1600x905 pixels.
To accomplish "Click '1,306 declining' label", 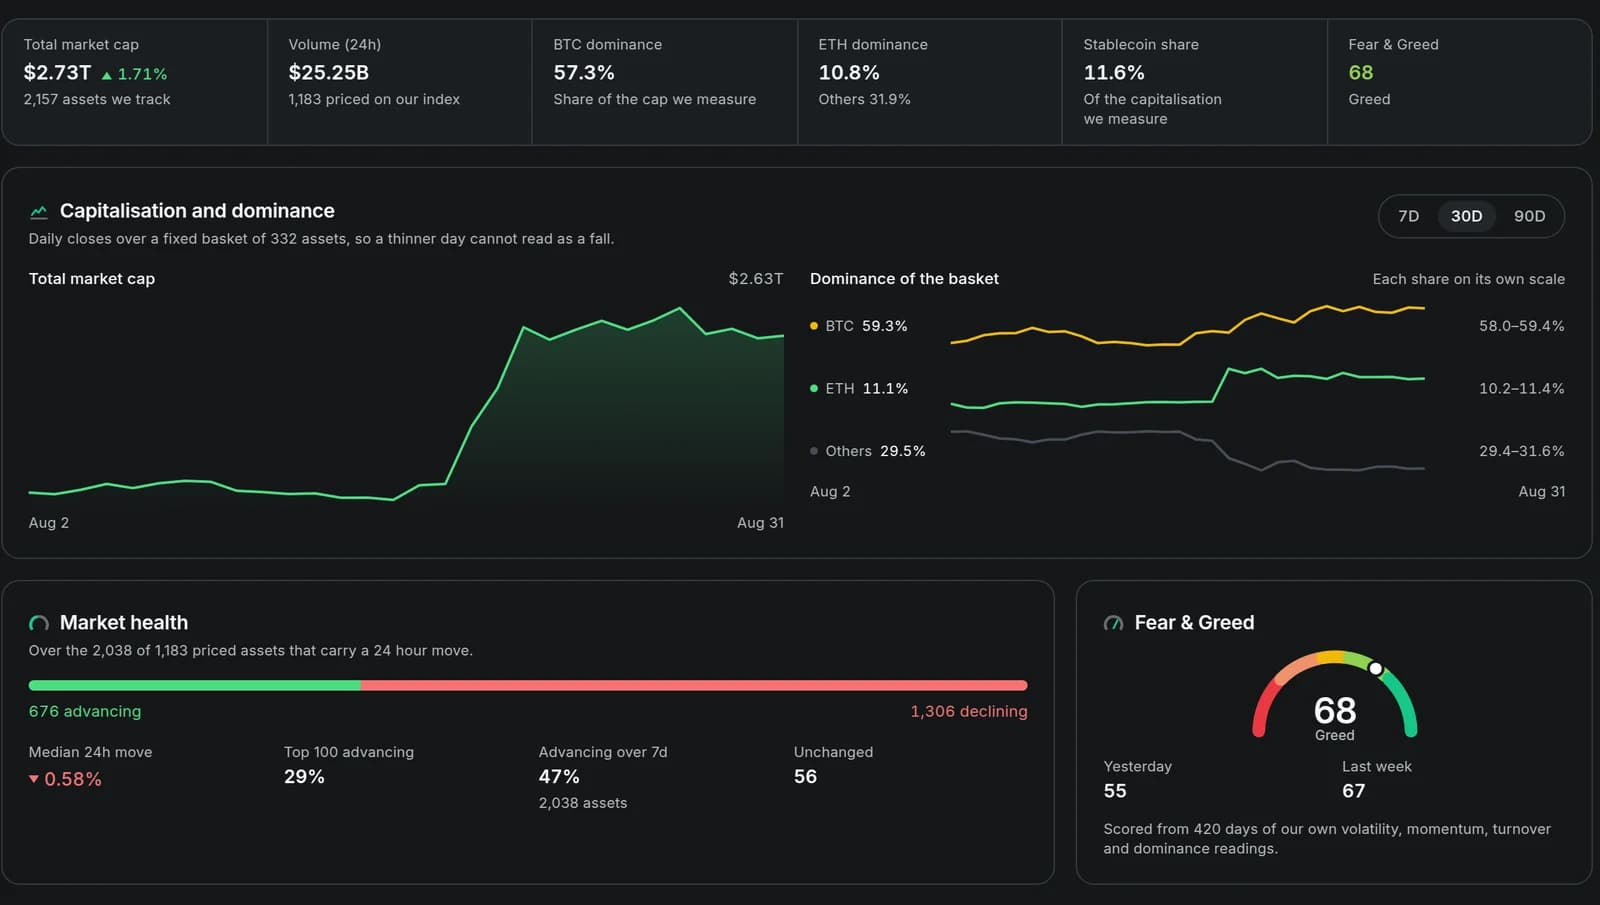I will (969, 711).
